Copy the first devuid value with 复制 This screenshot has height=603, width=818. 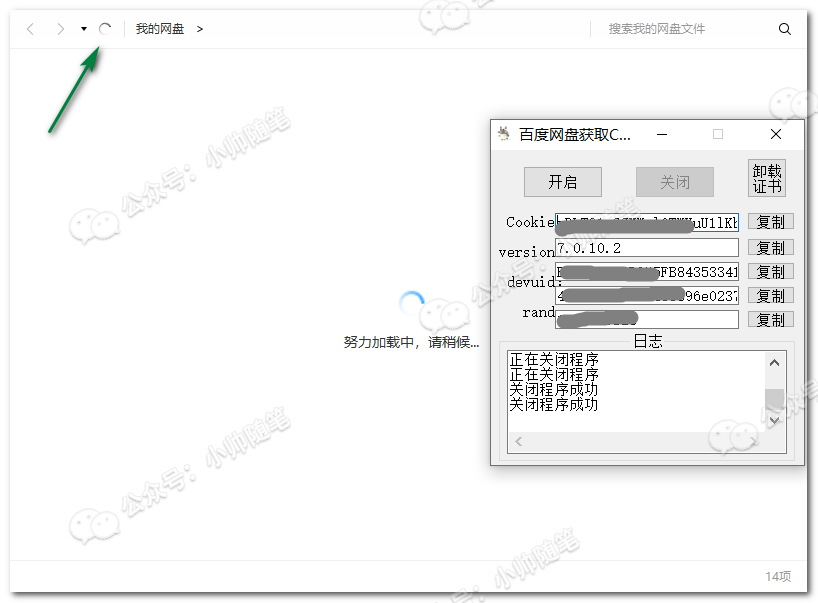pyautogui.click(x=771, y=272)
